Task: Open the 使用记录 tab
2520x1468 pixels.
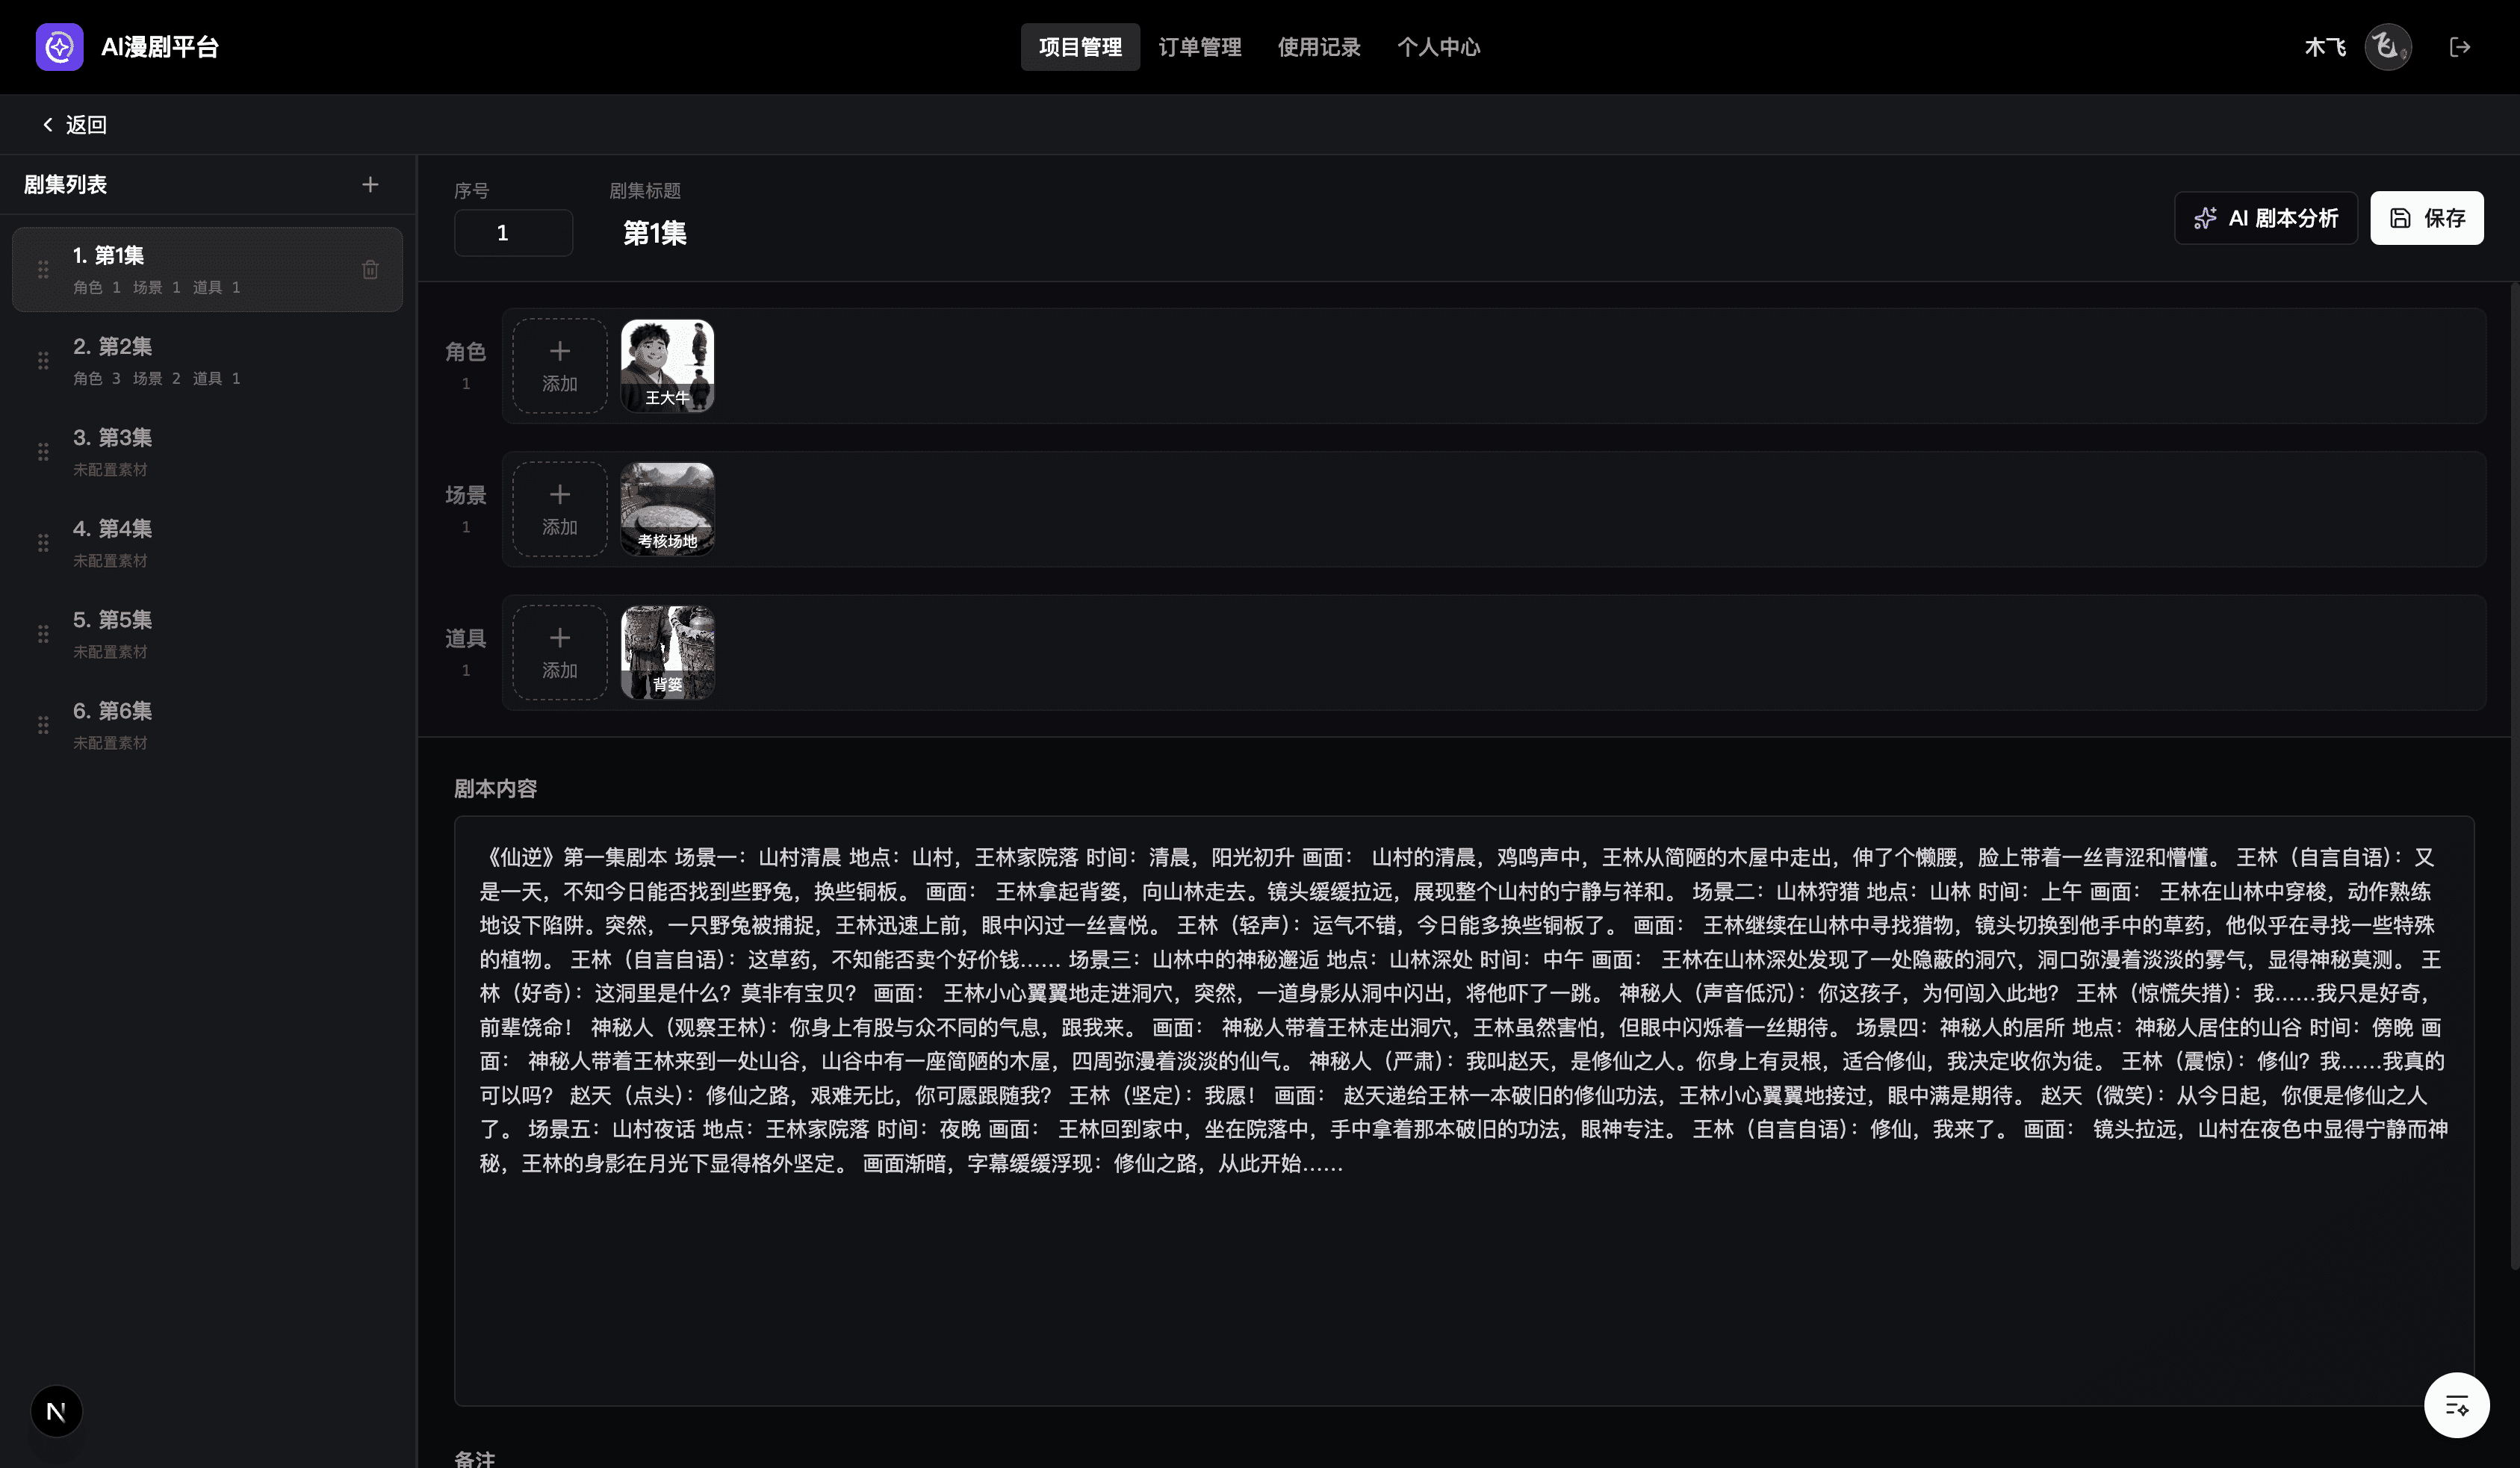Action: tap(1318, 47)
